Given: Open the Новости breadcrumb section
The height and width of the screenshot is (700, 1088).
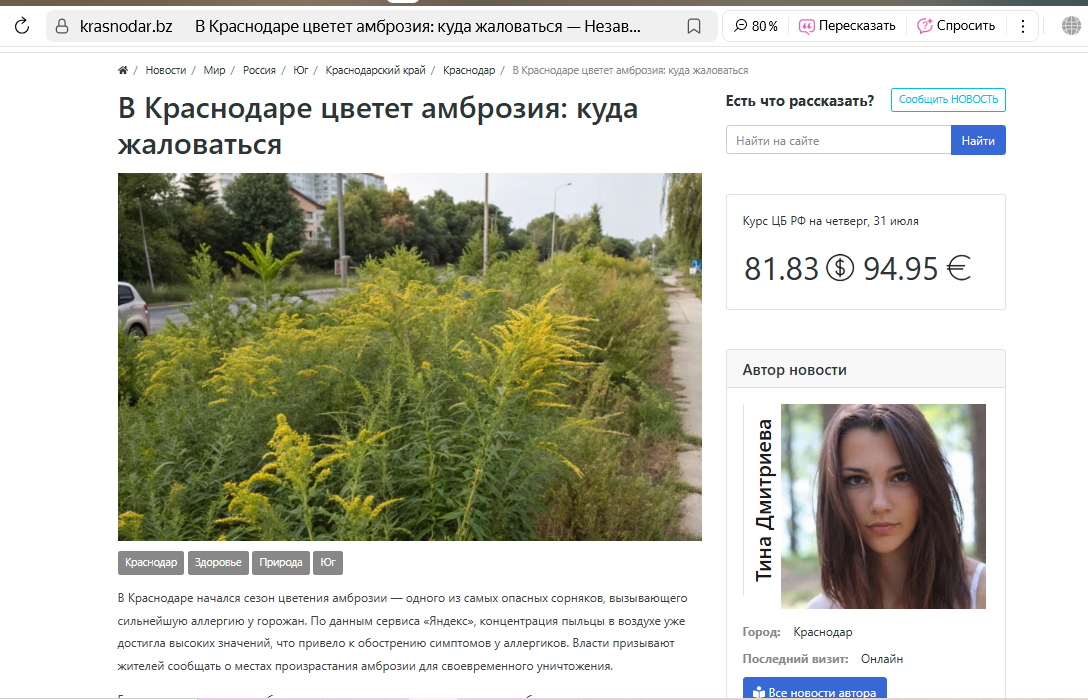Looking at the screenshot, I should [166, 70].
